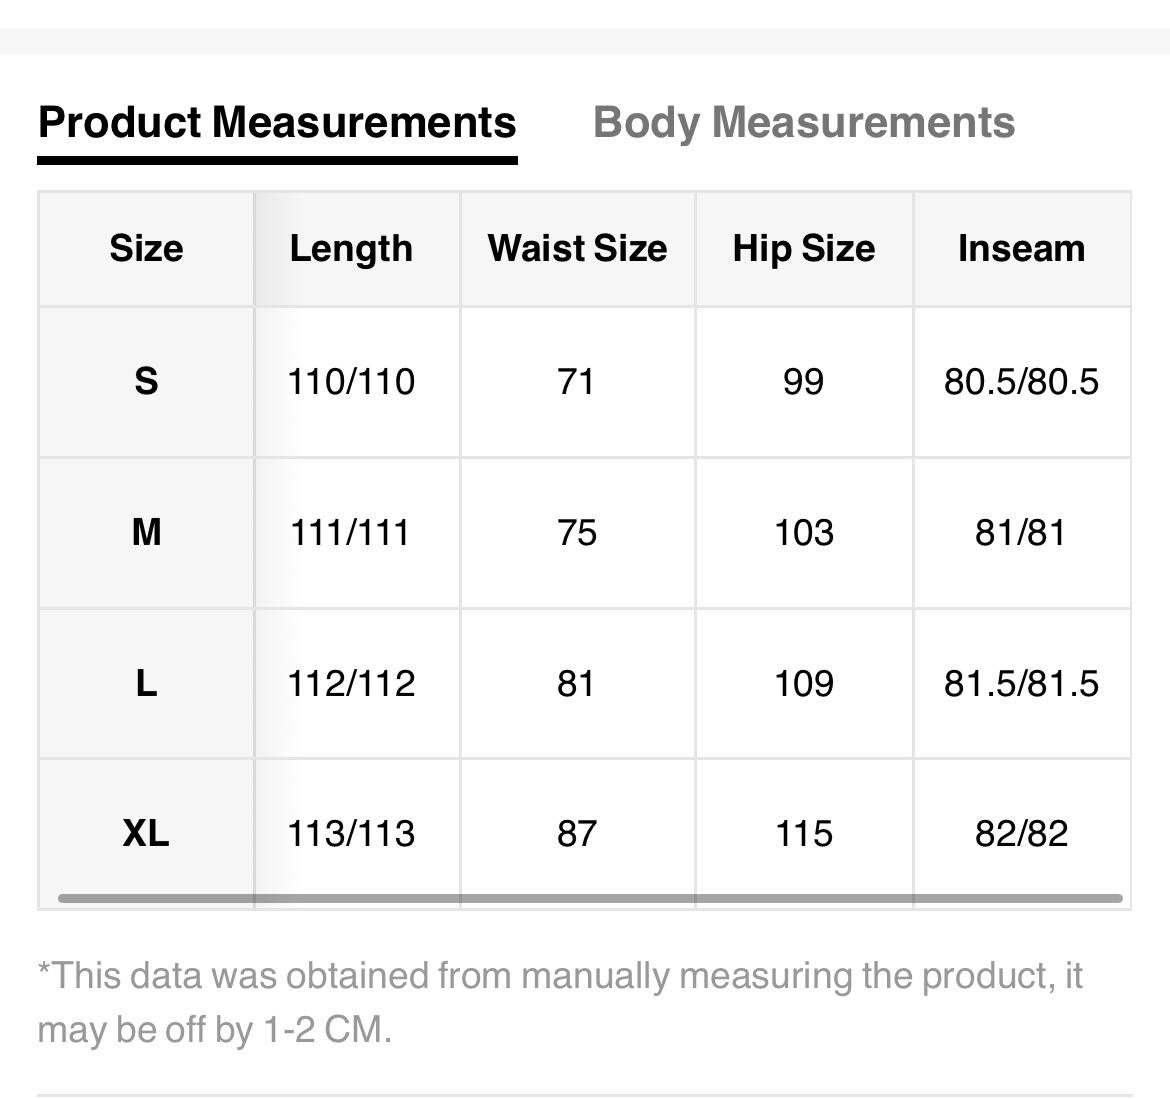The width and height of the screenshot is (1170, 1099).
Task: Click the manual measurement disclaimer note
Action: point(560,1001)
